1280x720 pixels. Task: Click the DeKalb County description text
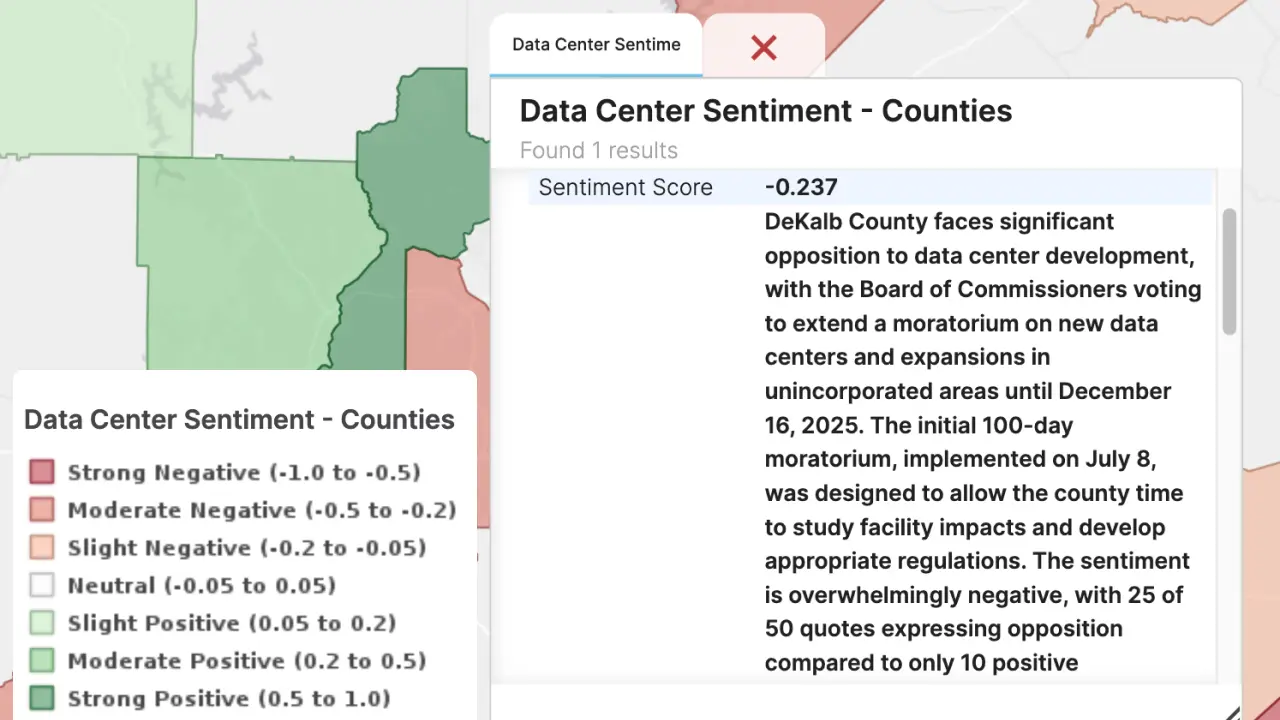point(980,440)
